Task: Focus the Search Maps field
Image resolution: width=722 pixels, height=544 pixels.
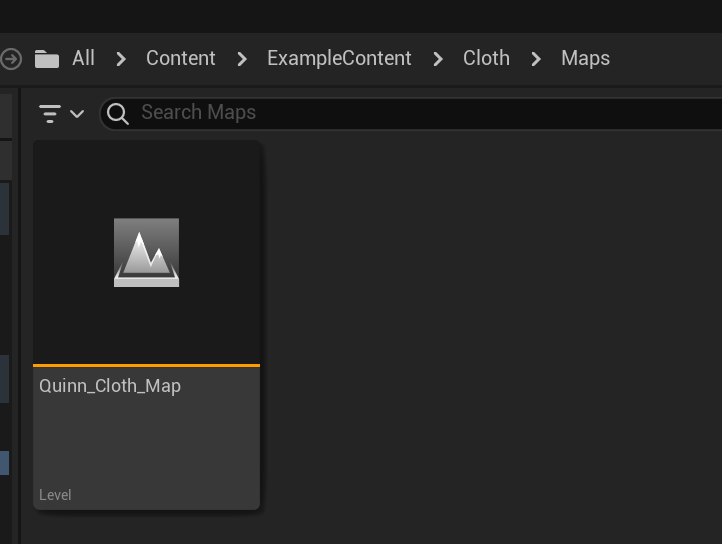Action: coord(412,113)
